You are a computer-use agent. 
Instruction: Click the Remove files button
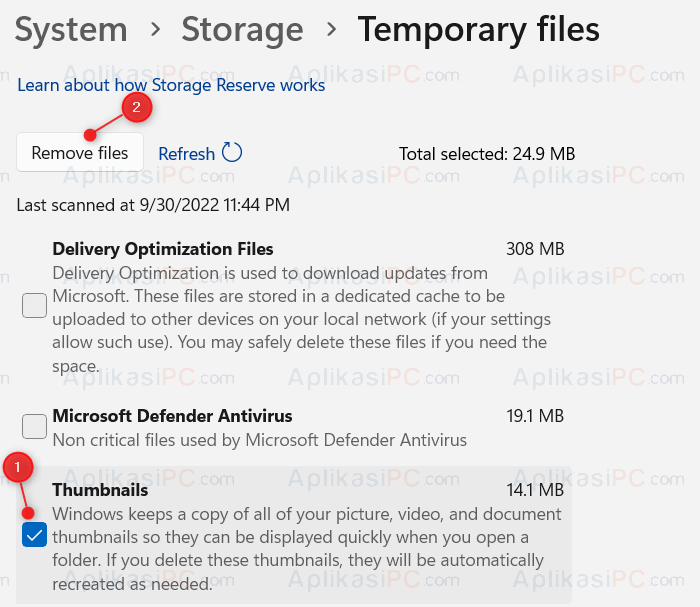click(x=80, y=153)
